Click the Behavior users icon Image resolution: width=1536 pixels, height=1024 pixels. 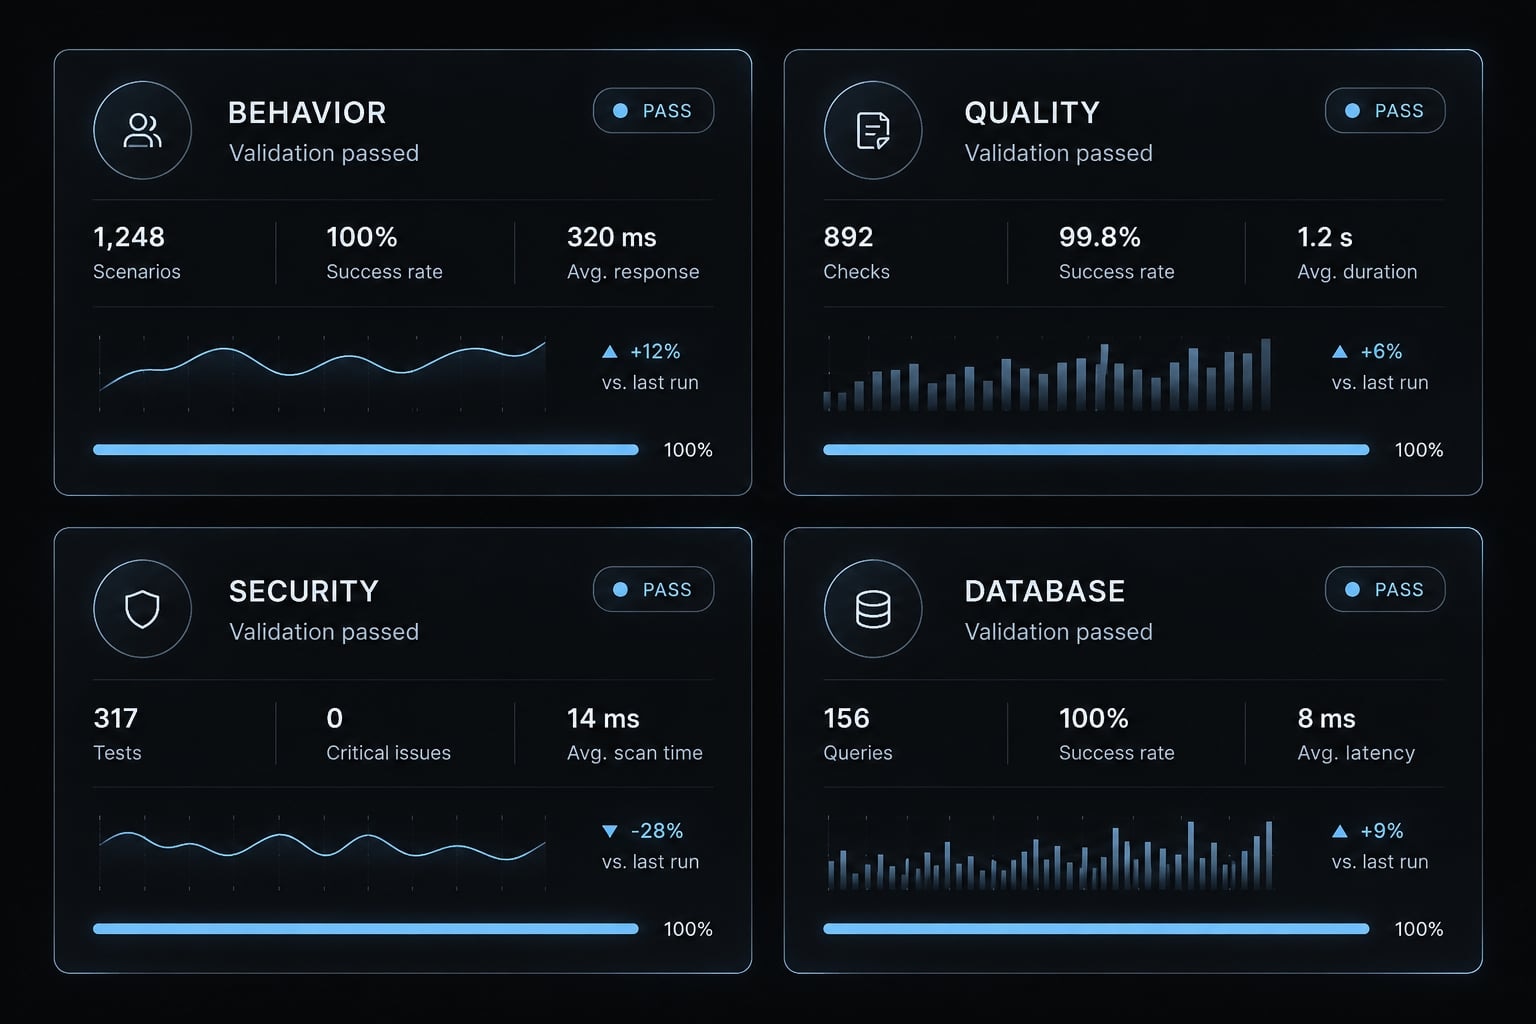(x=142, y=130)
